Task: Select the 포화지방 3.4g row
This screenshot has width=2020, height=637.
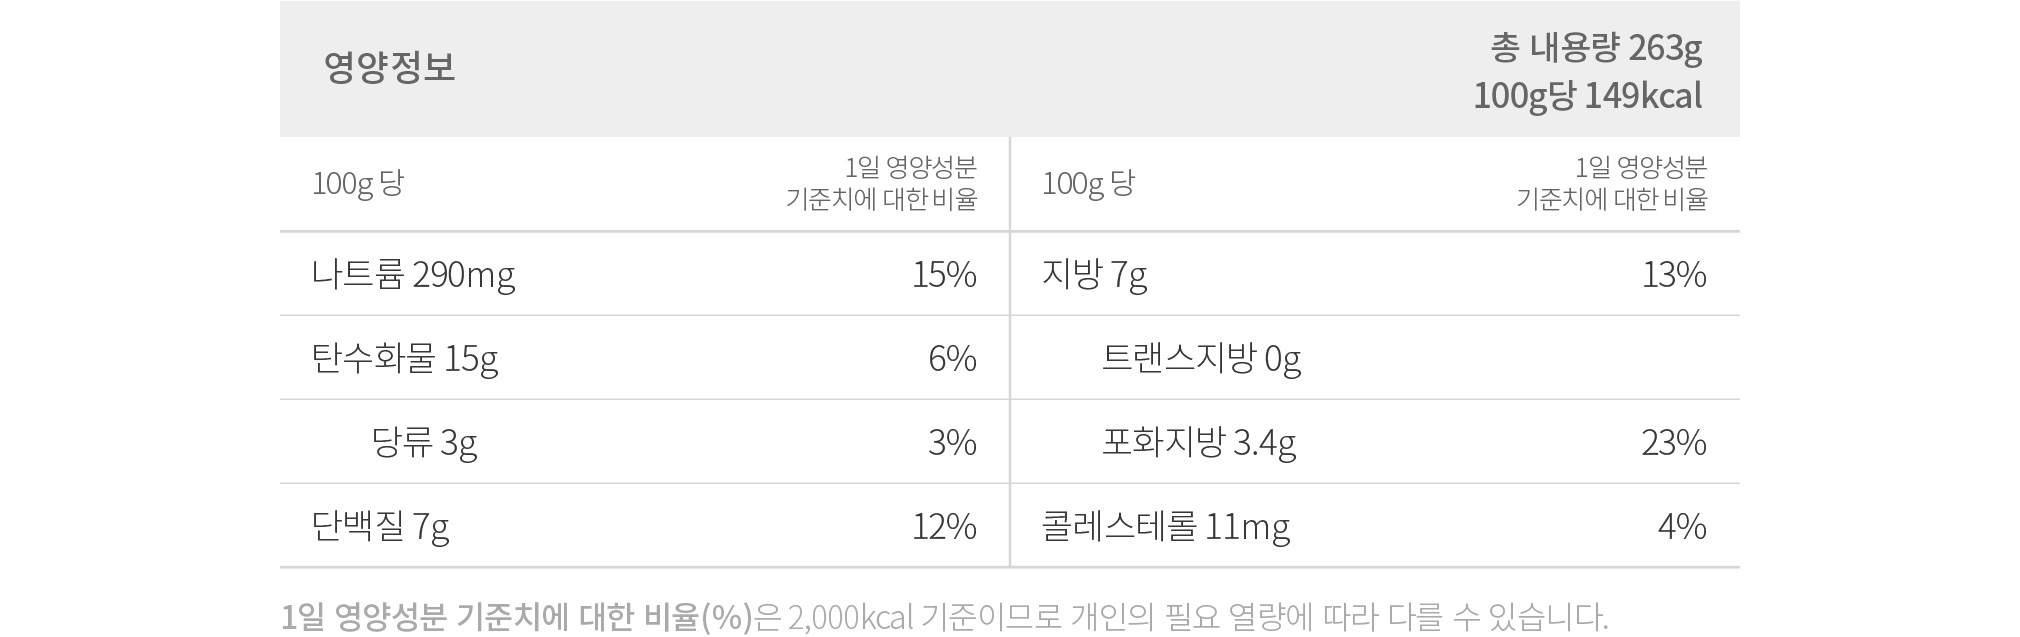Action: [1375, 442]
